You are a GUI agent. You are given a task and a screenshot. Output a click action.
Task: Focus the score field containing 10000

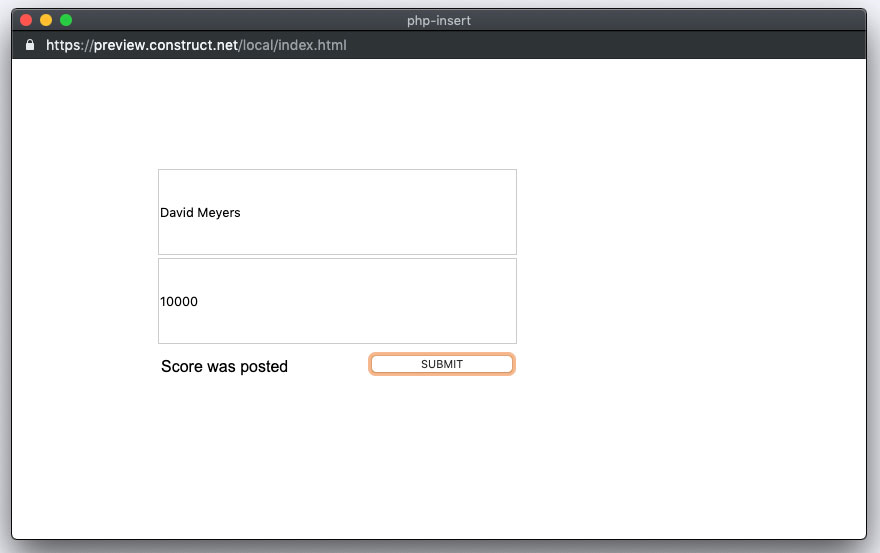click(337, 301)
